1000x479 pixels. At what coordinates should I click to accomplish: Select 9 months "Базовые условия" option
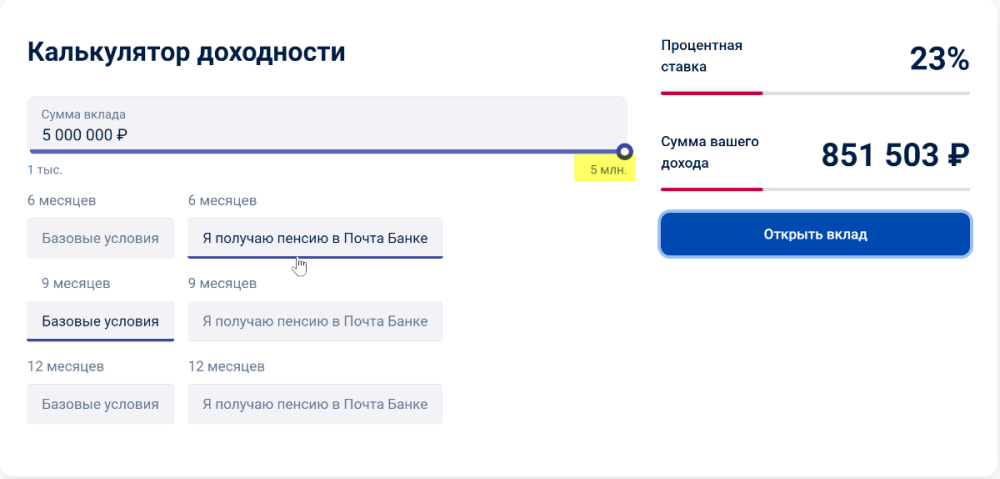click(x=100, y=321)
